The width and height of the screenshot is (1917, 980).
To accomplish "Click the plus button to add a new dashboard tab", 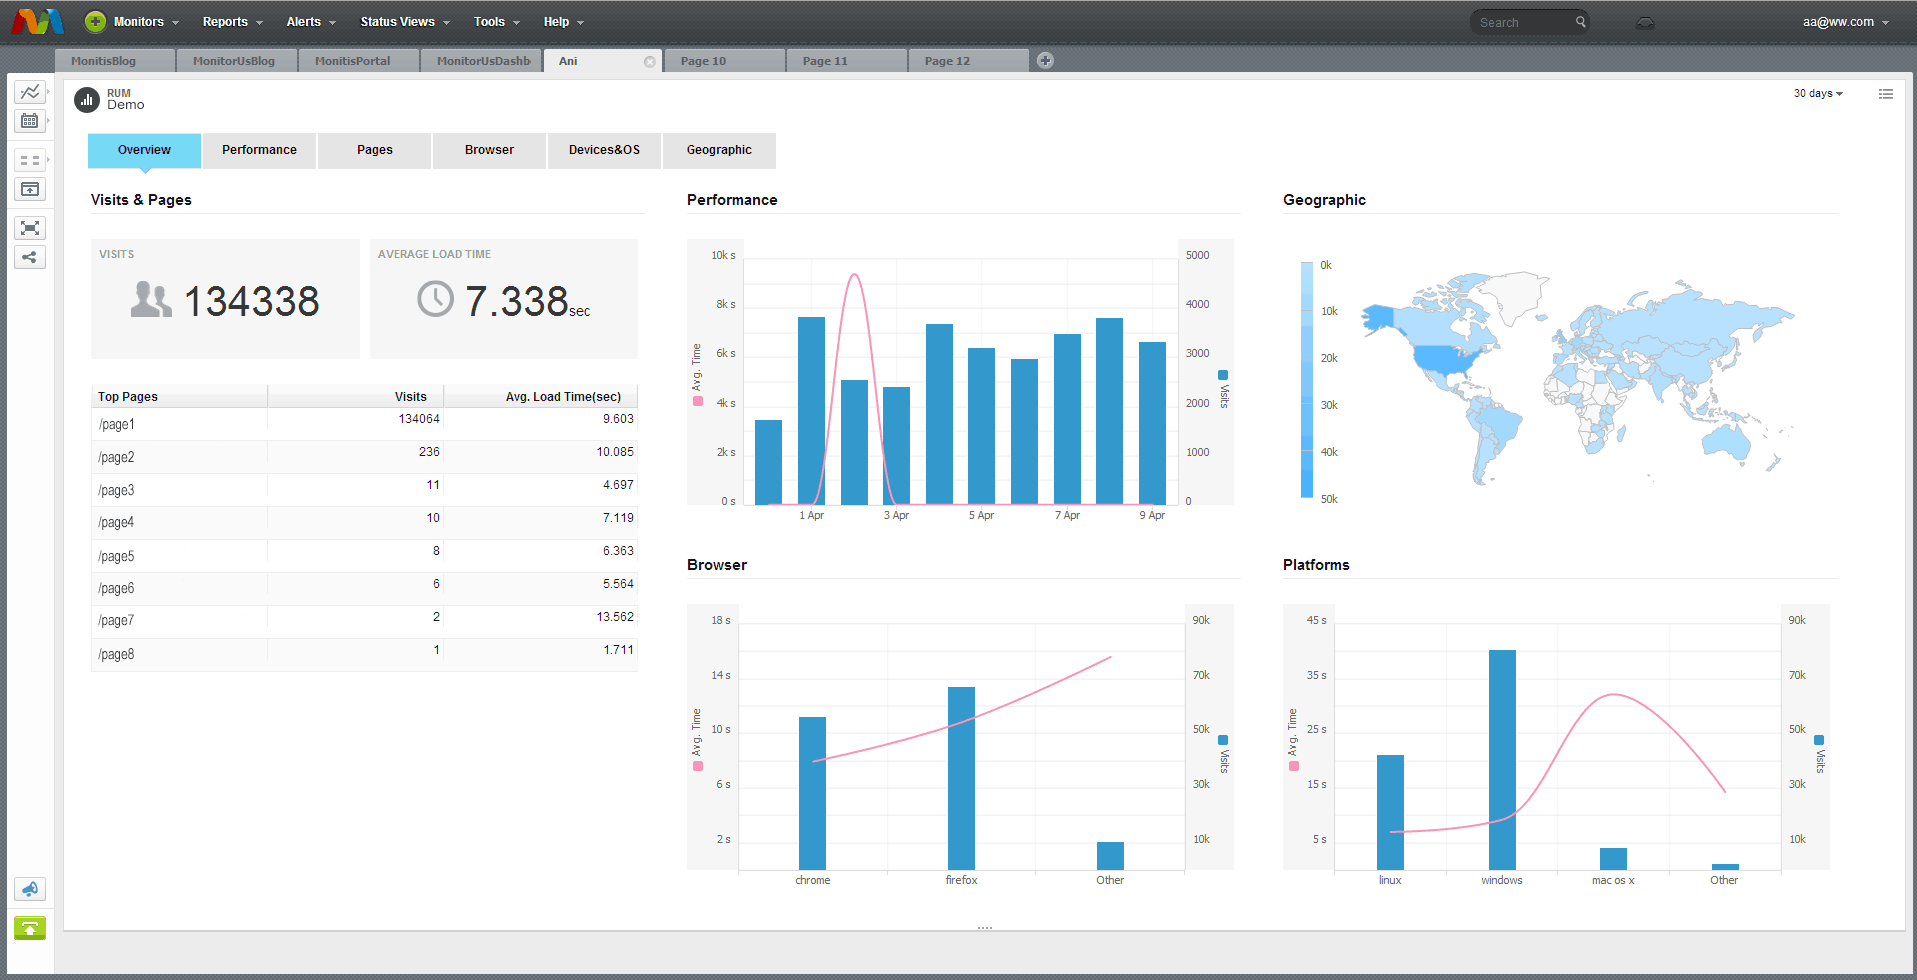I will (1044, 60).
